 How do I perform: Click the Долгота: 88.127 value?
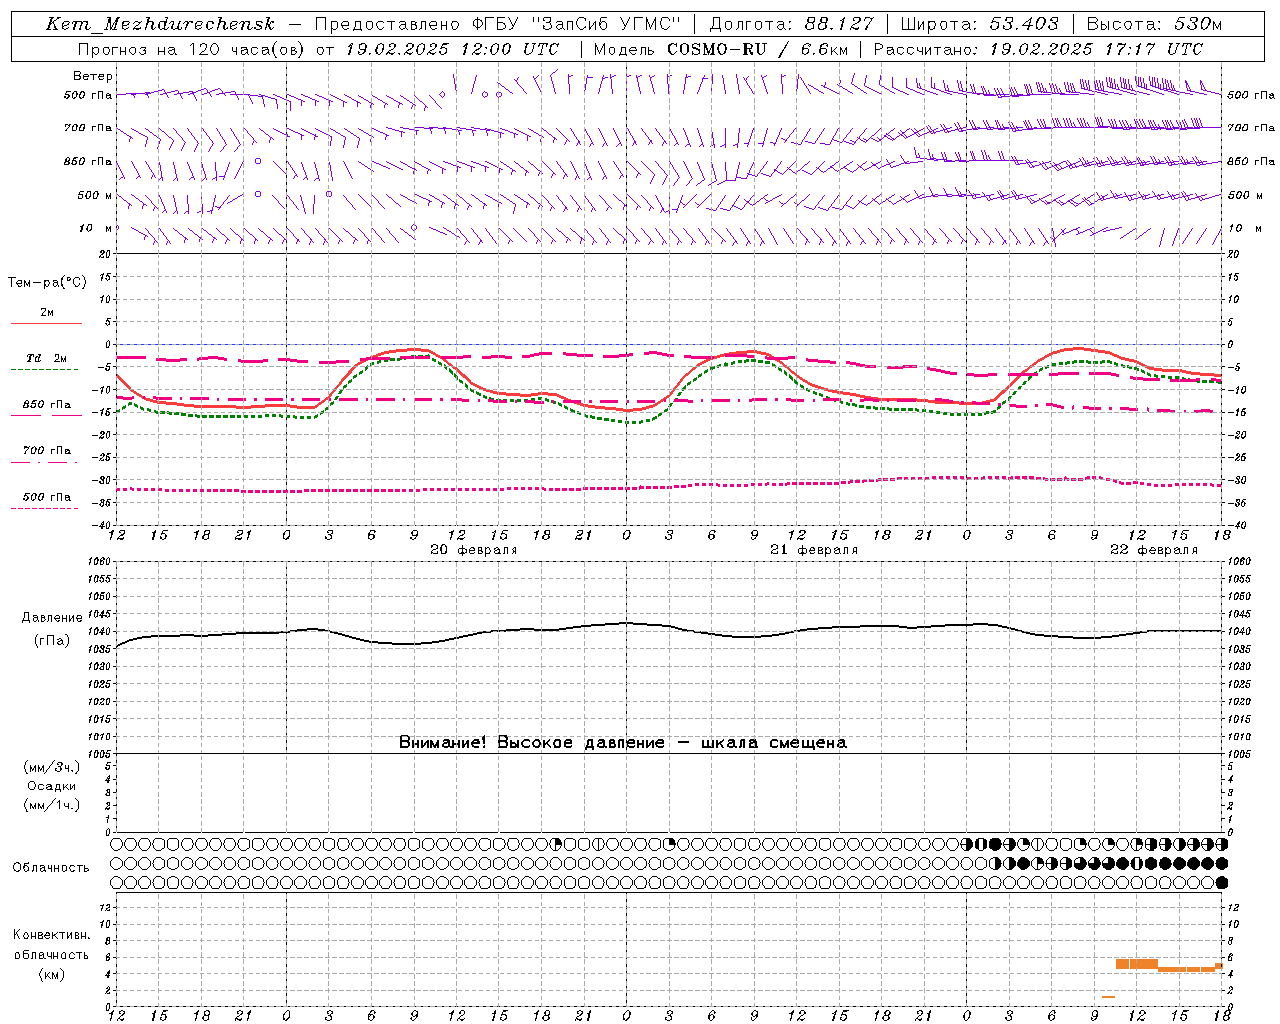(791, 24)
